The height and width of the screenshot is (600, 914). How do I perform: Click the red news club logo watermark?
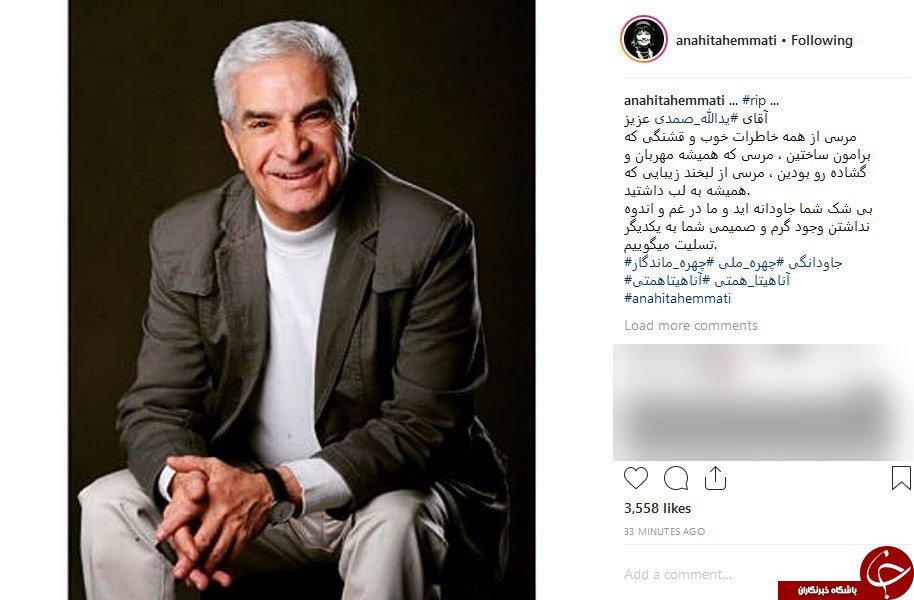[x=846, y=574]
